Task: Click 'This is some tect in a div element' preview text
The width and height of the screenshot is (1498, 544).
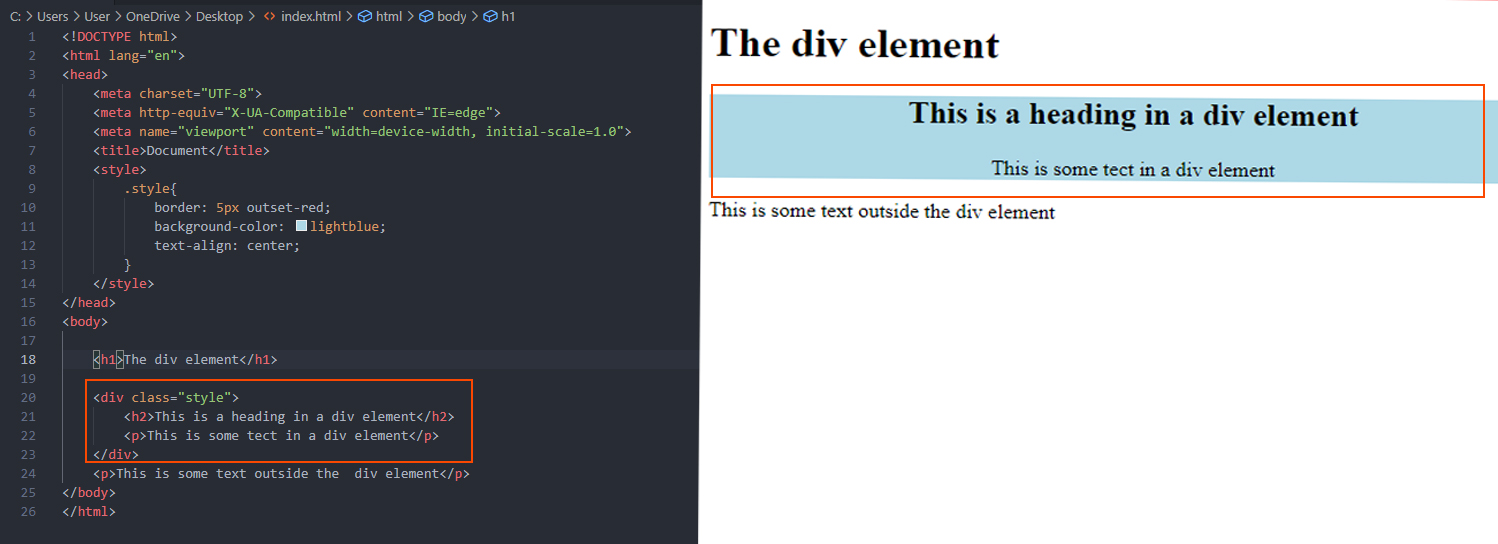Action: point(1133,169)
